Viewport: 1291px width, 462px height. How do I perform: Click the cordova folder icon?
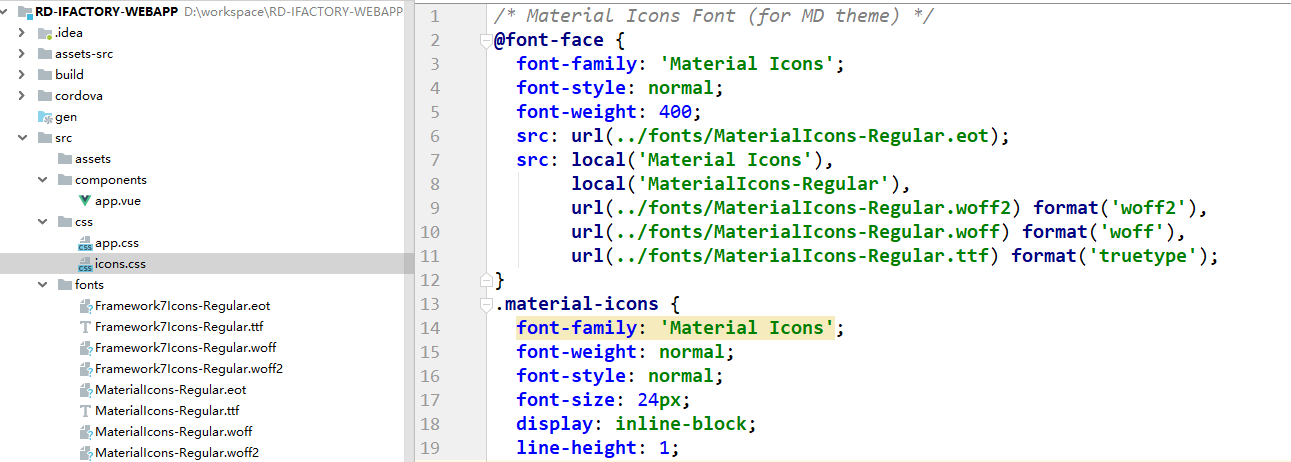point(45,96)
